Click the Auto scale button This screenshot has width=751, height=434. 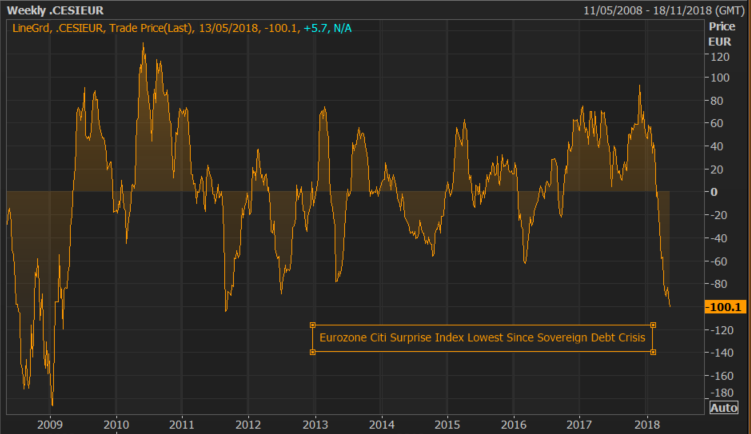point(724,408)
